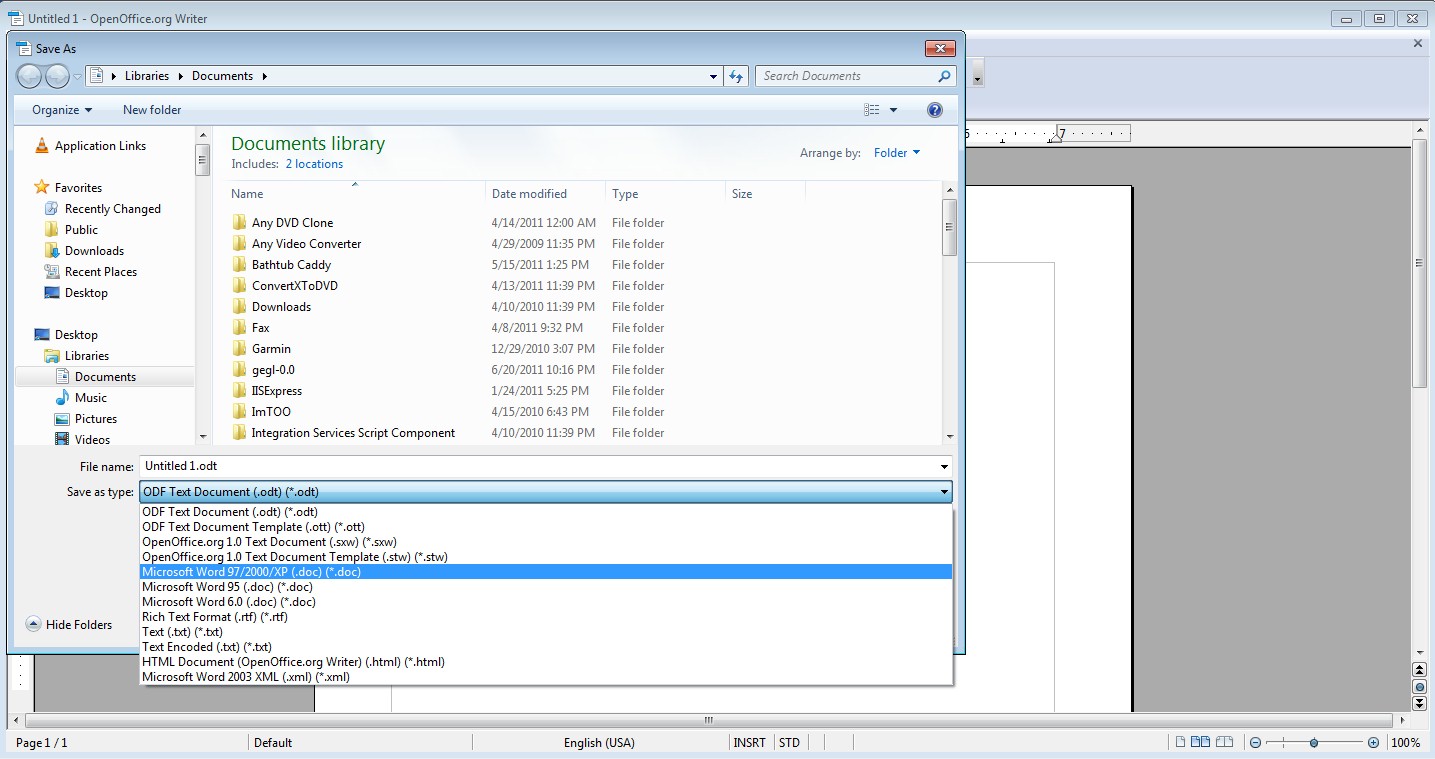This screenshot has width=1435, height=759.
Task: Switch to side-by-side page view layout
Action: (1198, 742)
